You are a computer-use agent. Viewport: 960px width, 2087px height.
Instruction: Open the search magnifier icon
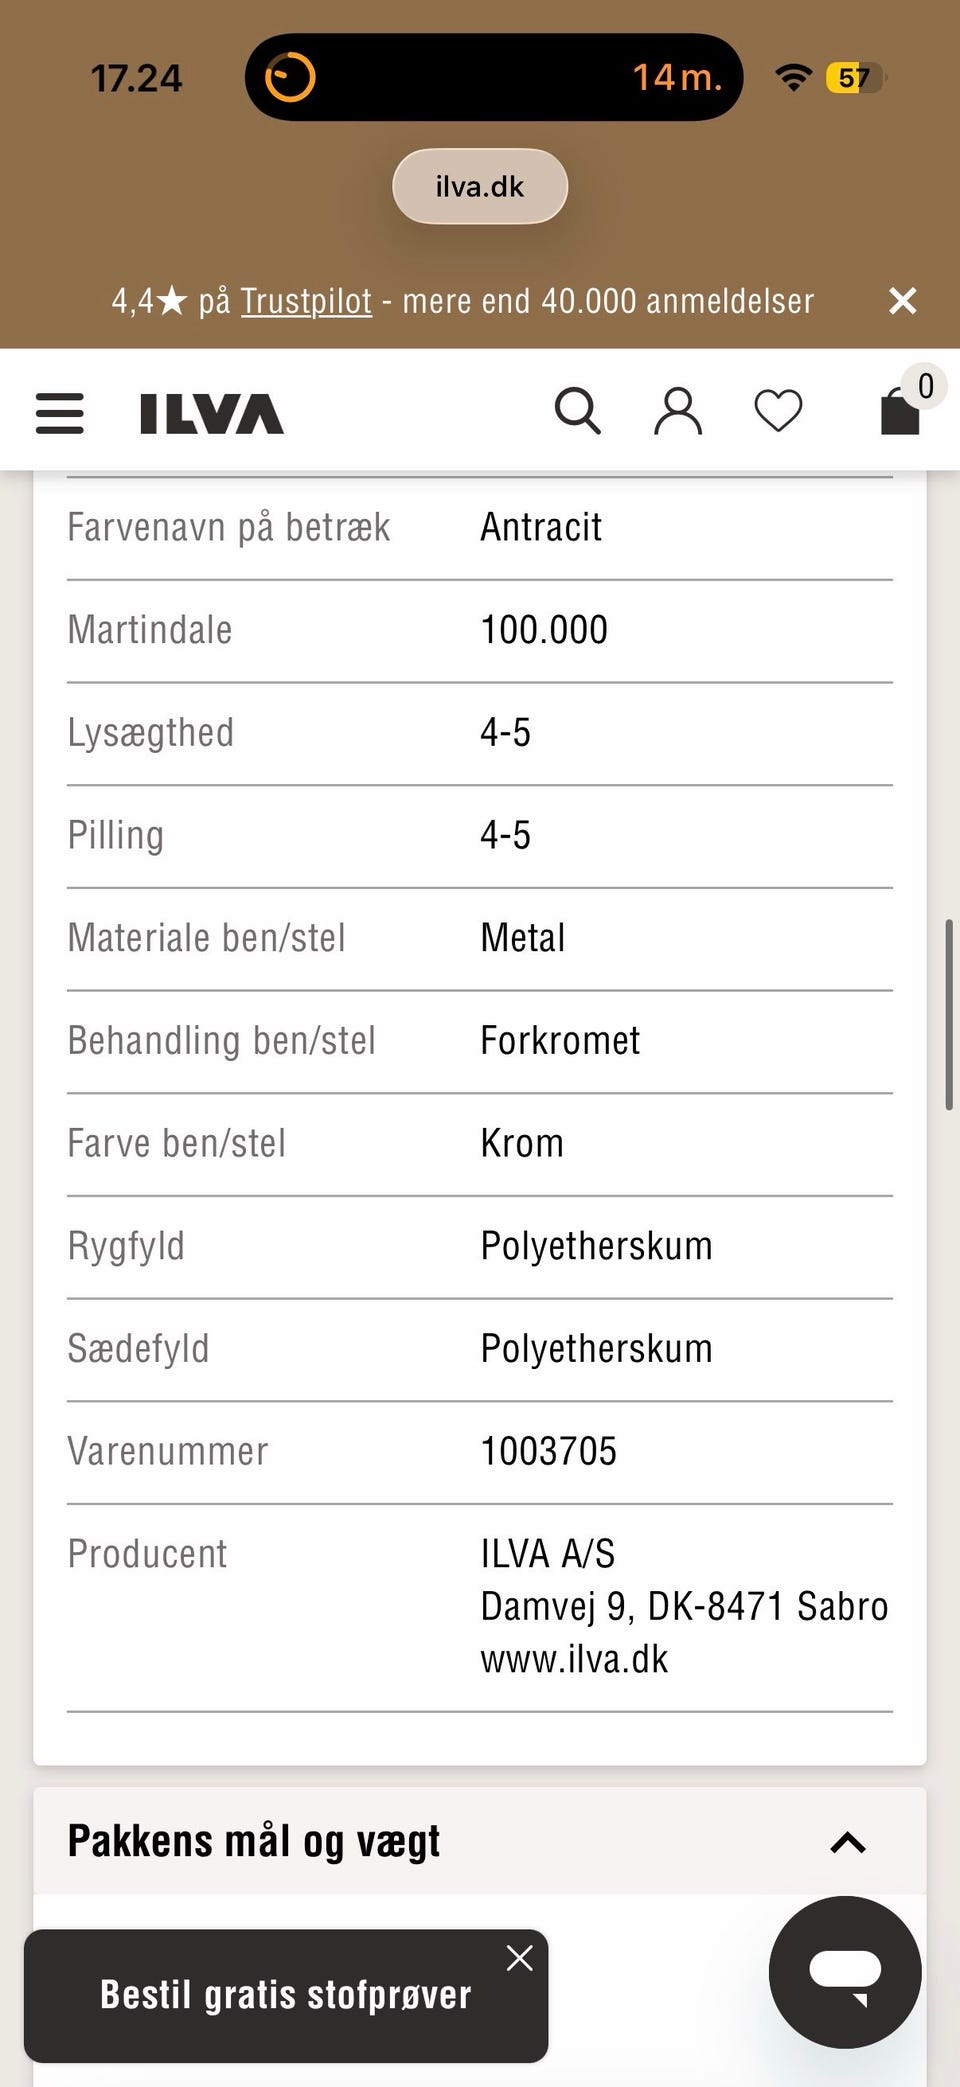point(578,411)
